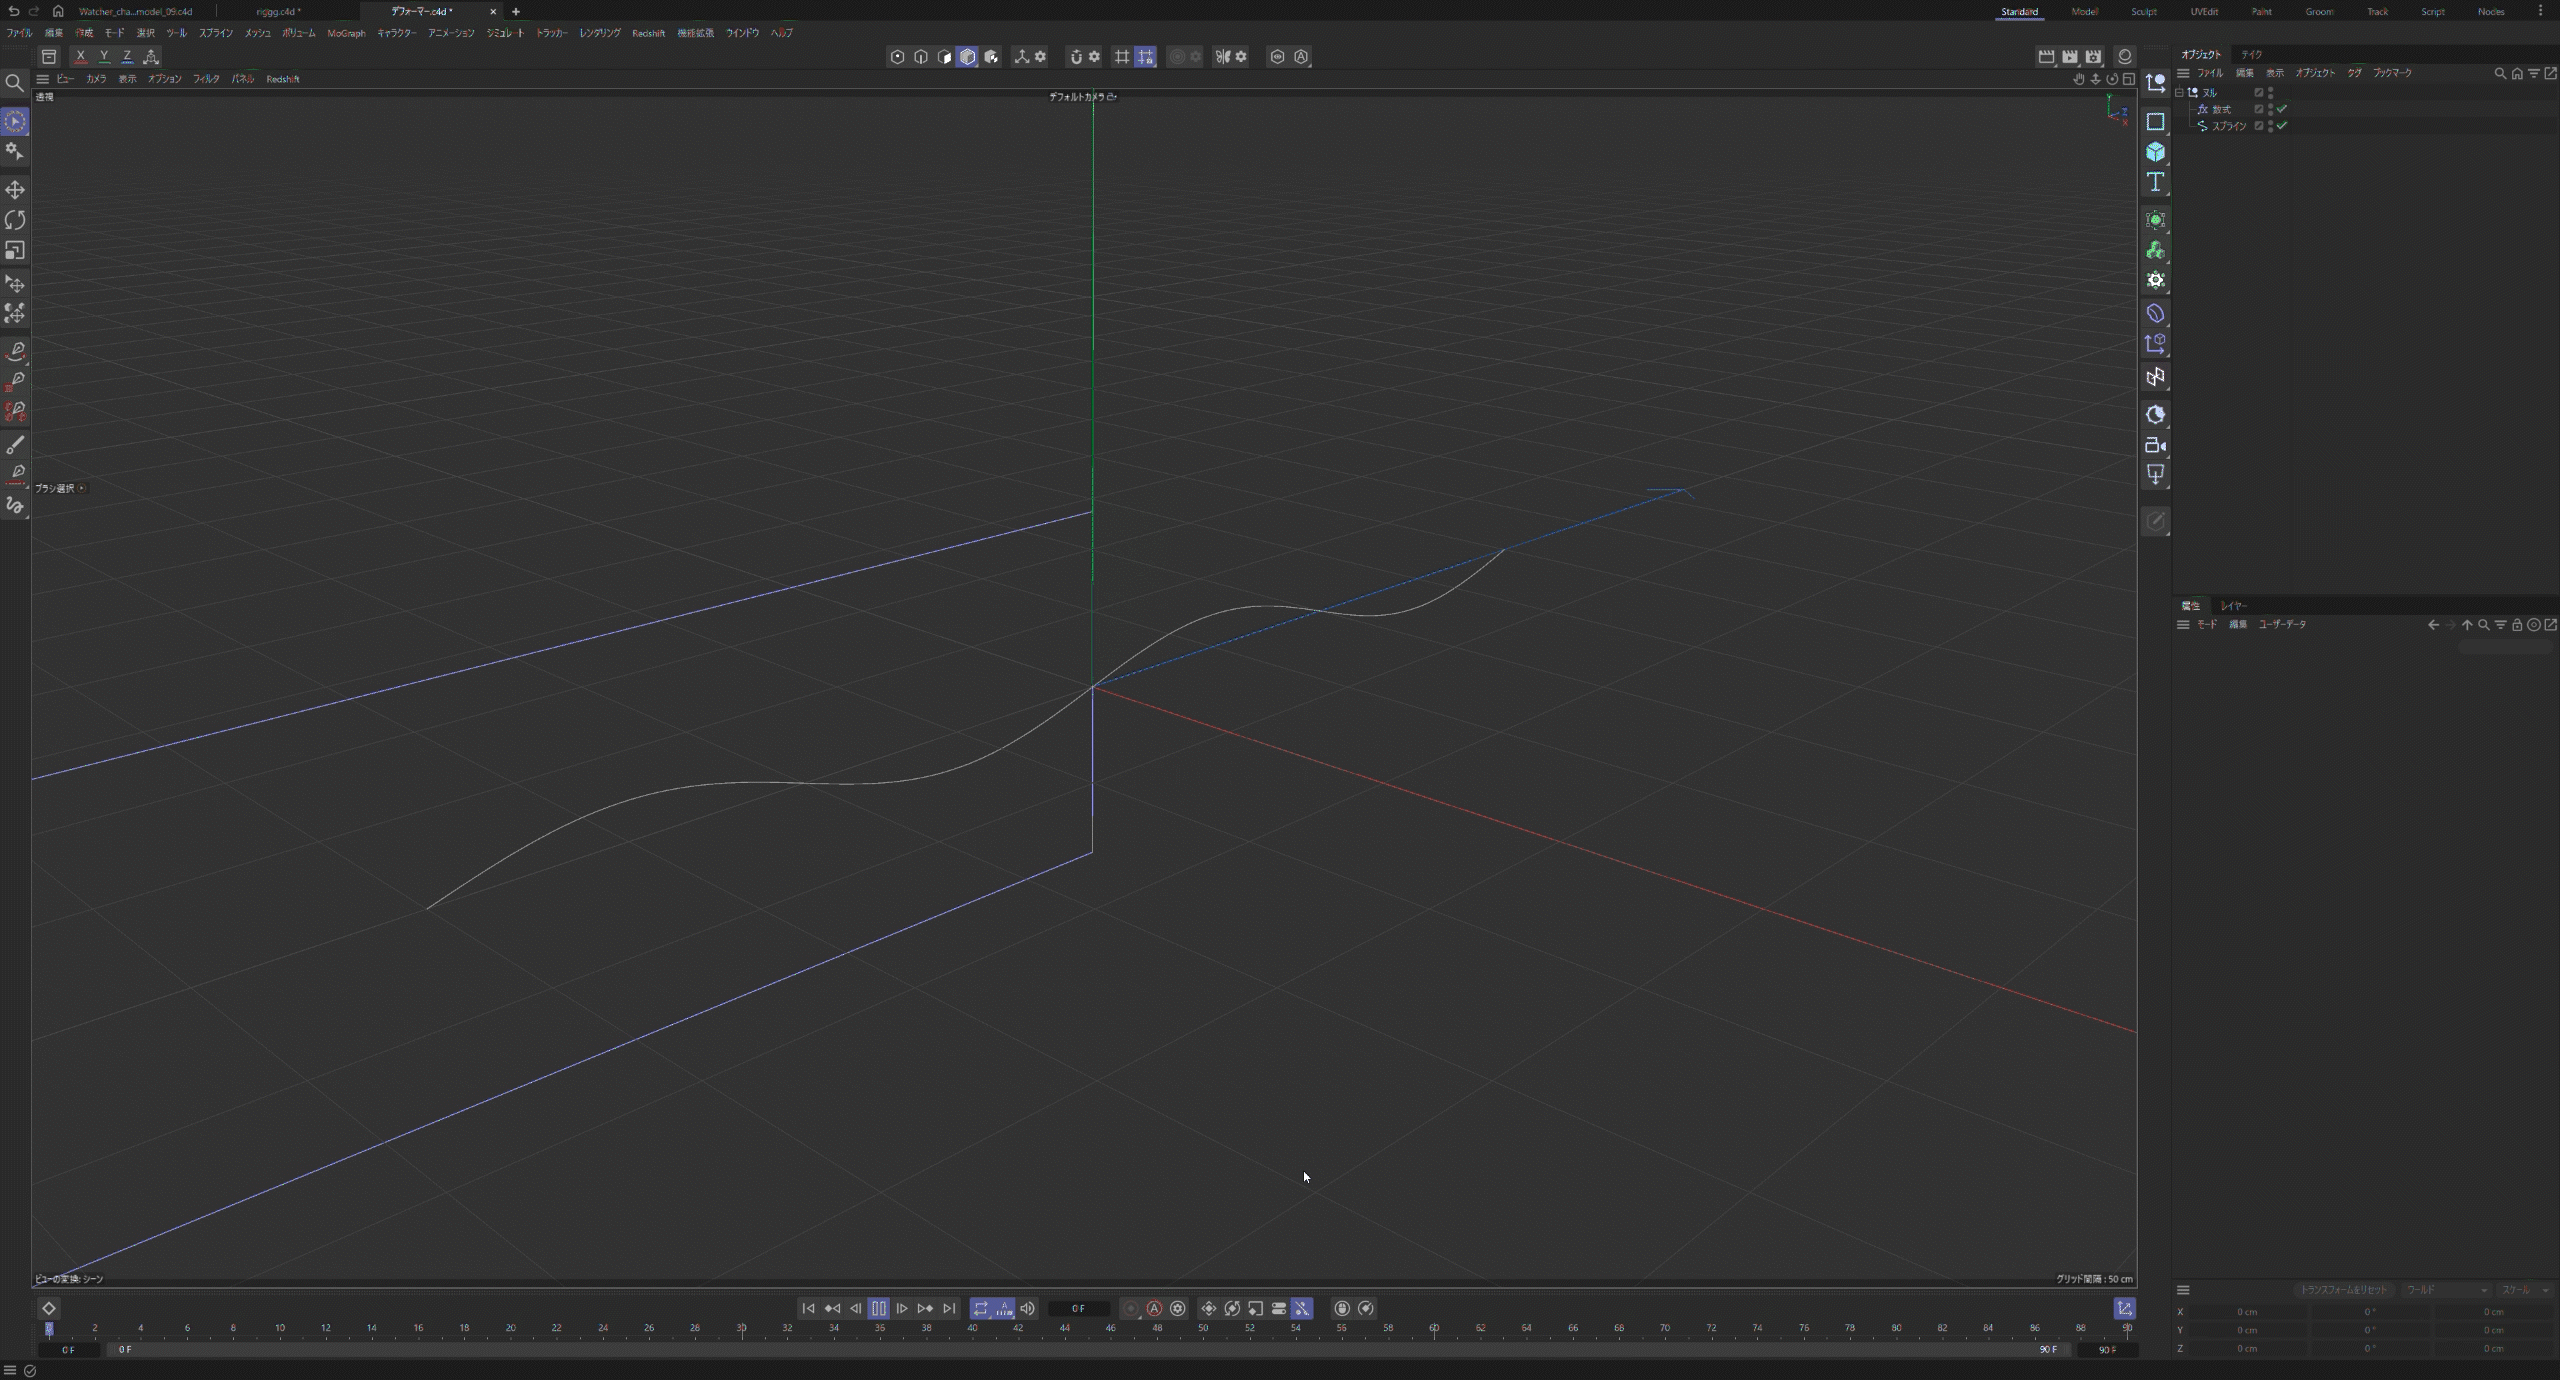Click the current frame 0 F field
This screenshot has height=1380, width=2560.
point(1078,1308)
